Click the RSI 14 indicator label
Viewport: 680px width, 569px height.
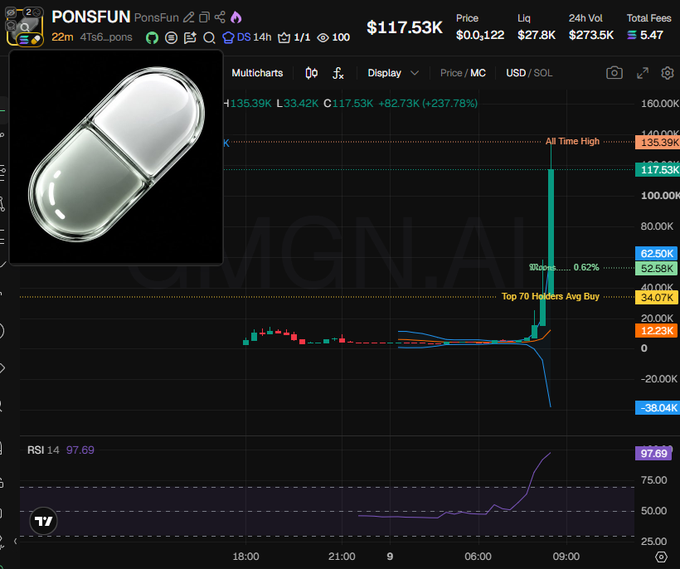43,450
